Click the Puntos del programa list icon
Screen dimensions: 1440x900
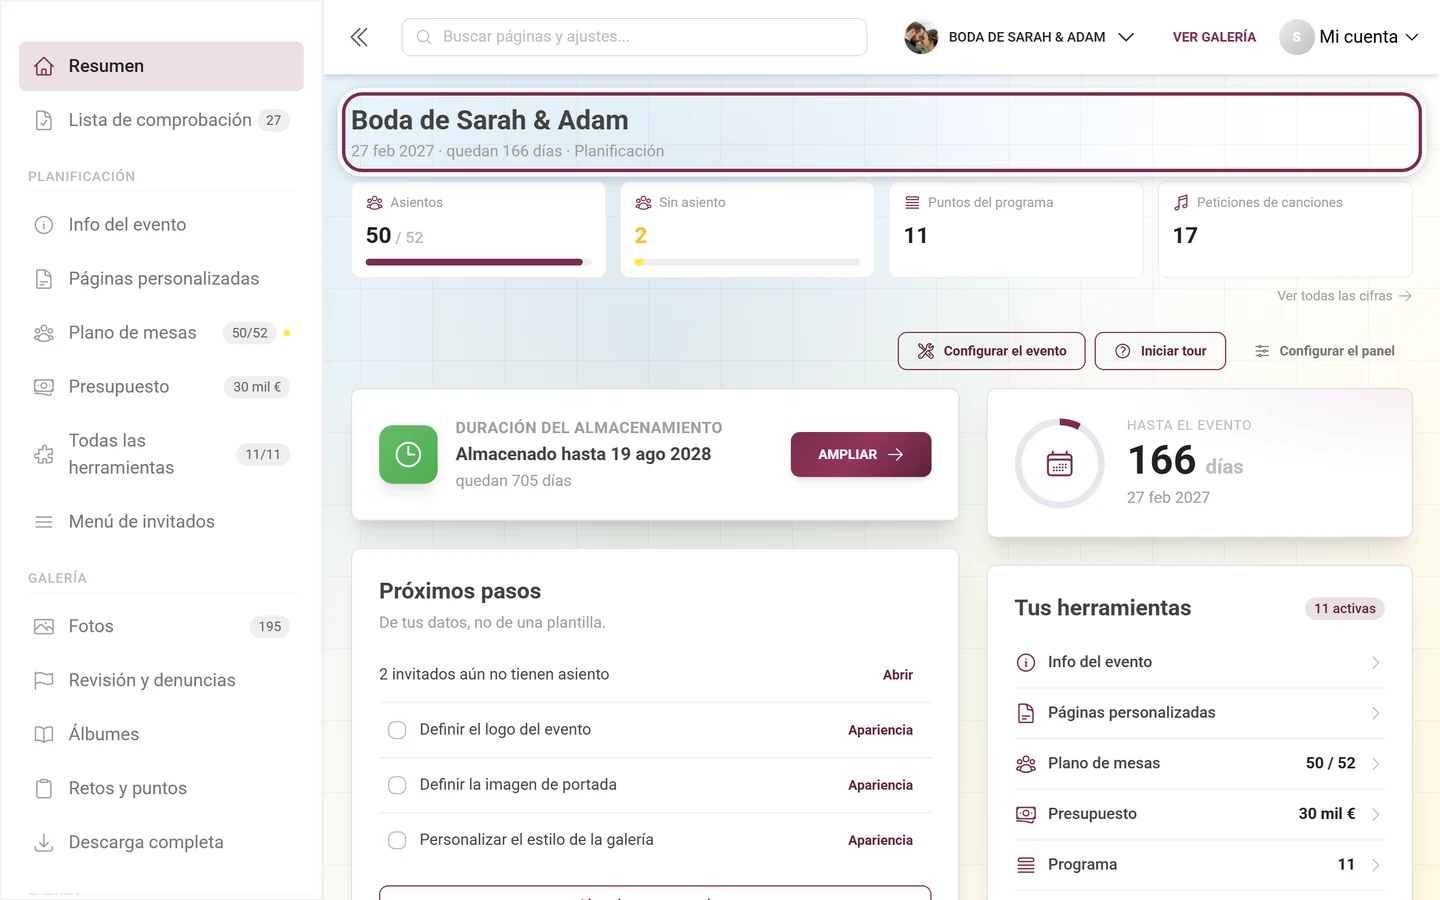tap(912, 202)
